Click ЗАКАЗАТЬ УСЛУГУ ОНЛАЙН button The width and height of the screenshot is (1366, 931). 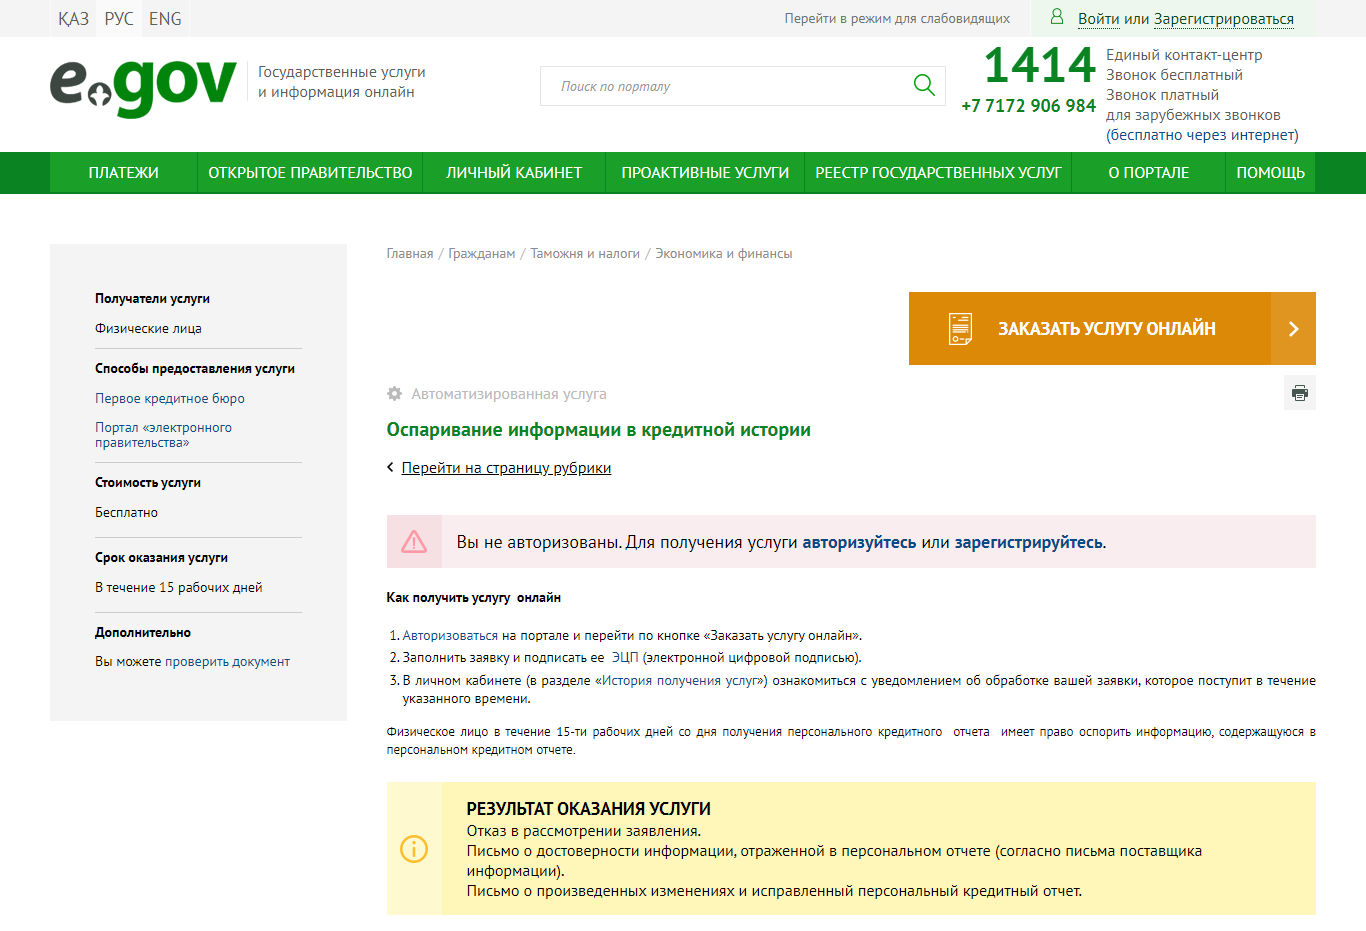[x=1112, y=328]
